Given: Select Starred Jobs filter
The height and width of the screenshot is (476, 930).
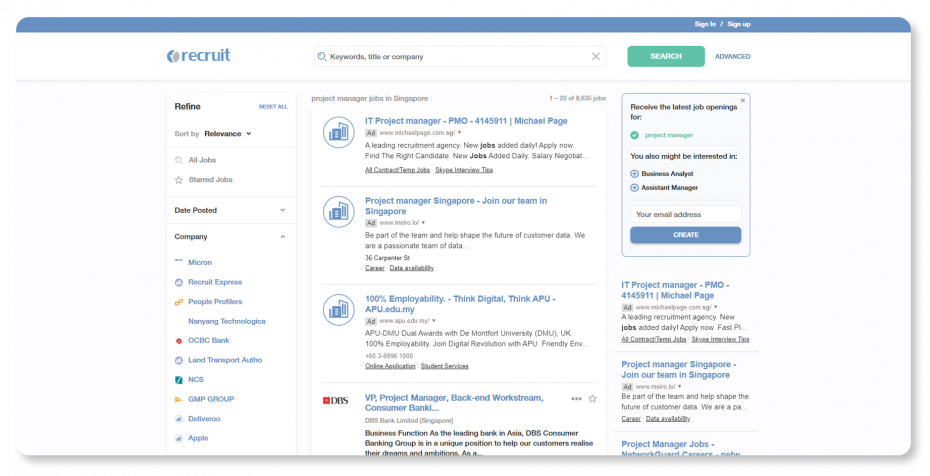Looking at the screenshot, I should tap(211, 180).
